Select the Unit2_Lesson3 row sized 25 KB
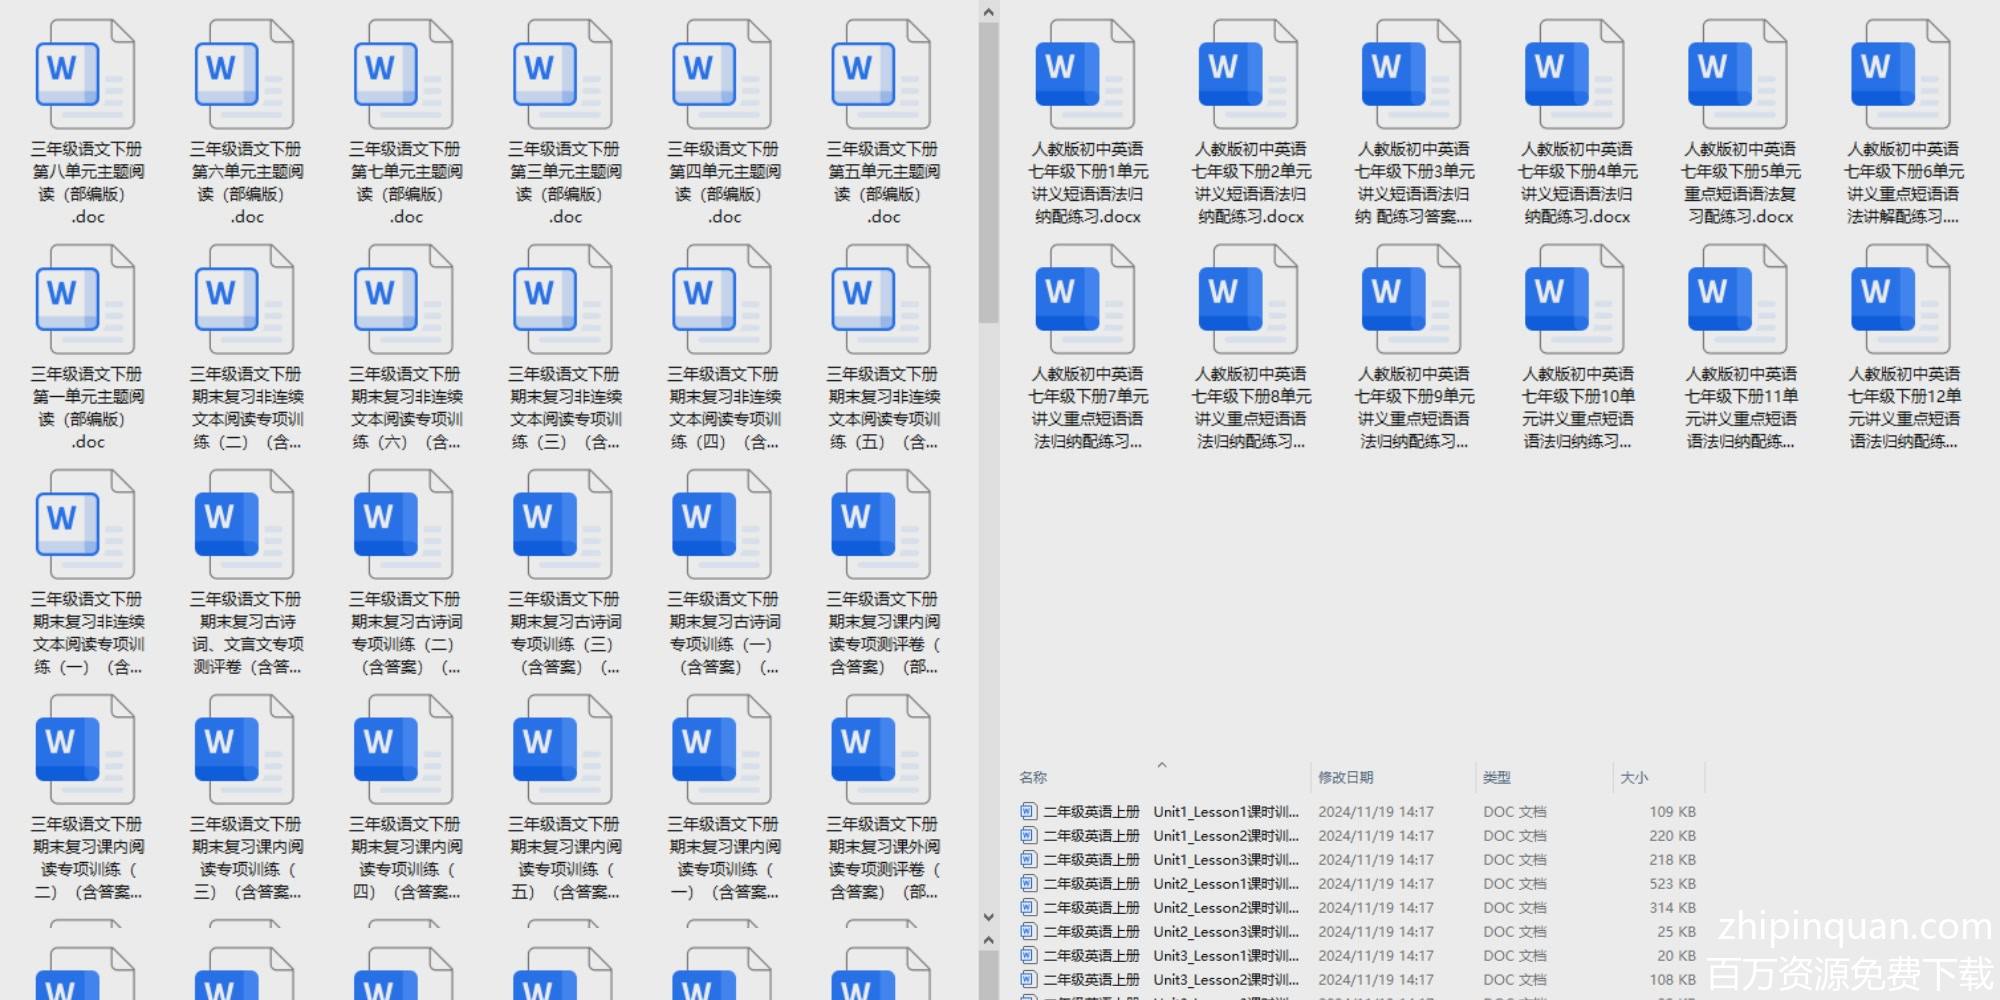 [1225, 932]
